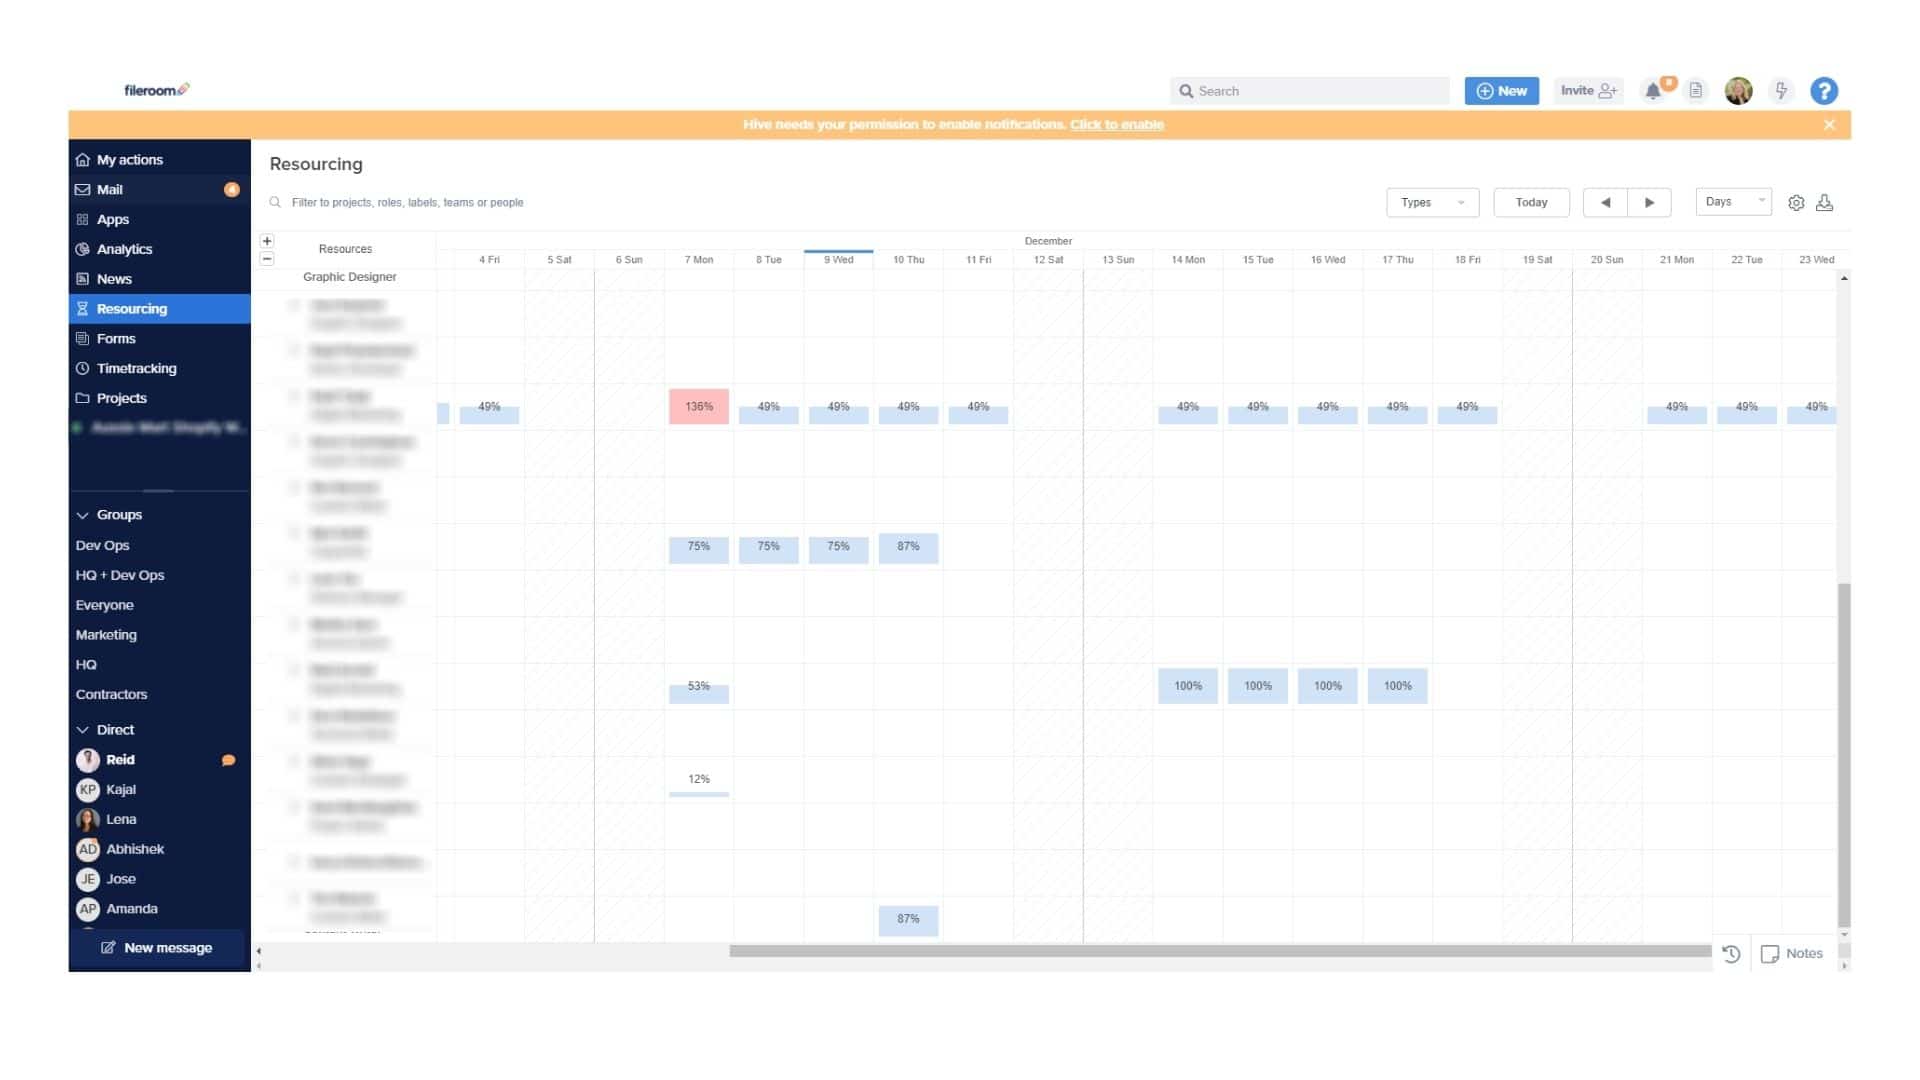Open the Resourcing menu item

pos(132,307)
